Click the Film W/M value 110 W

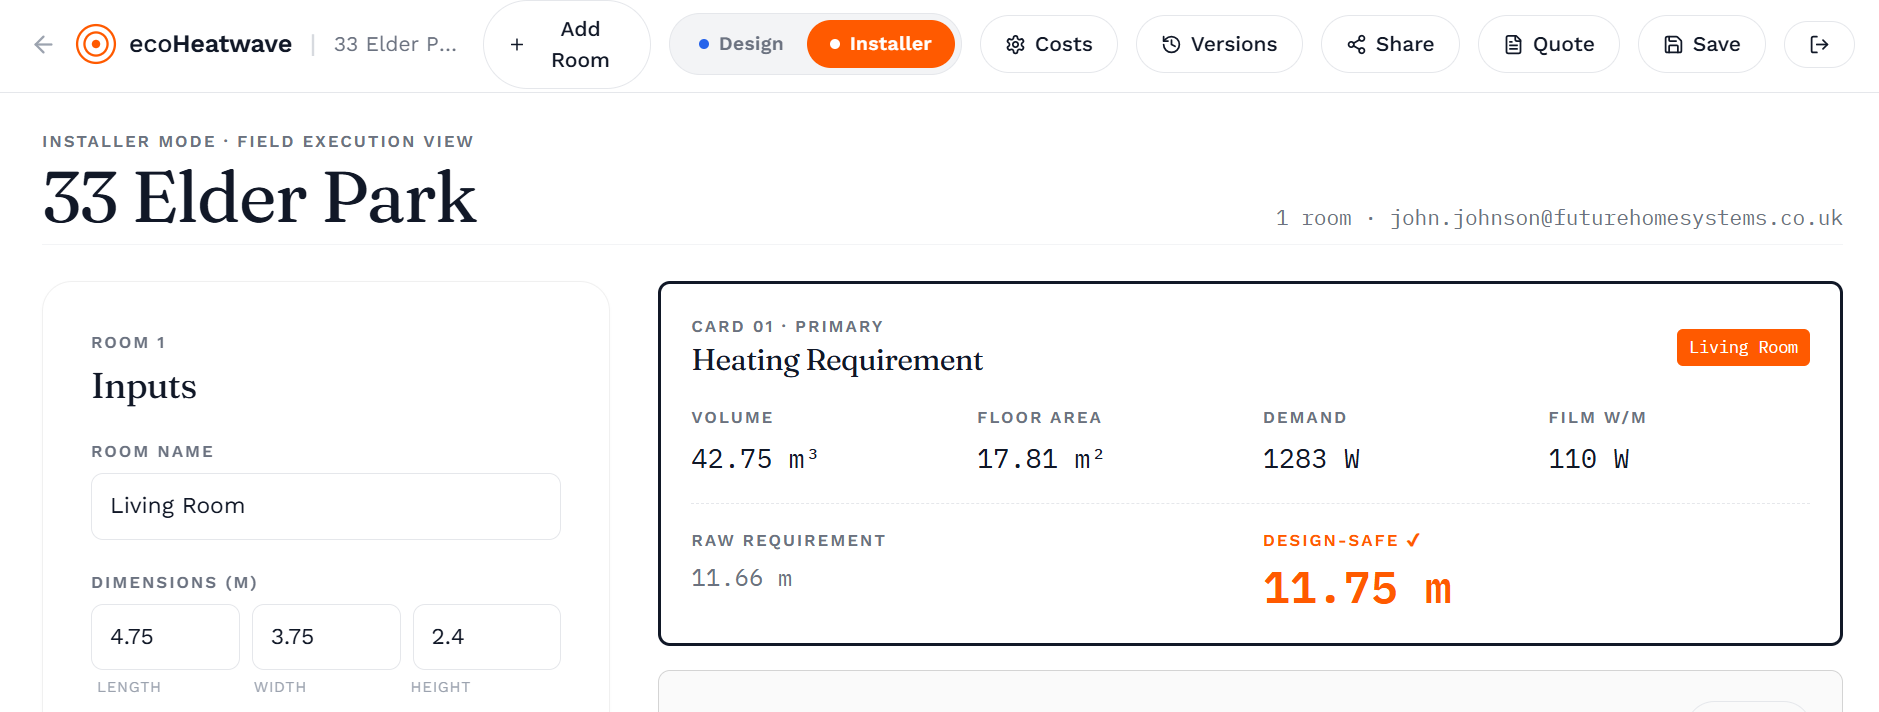coord(1589,459)
